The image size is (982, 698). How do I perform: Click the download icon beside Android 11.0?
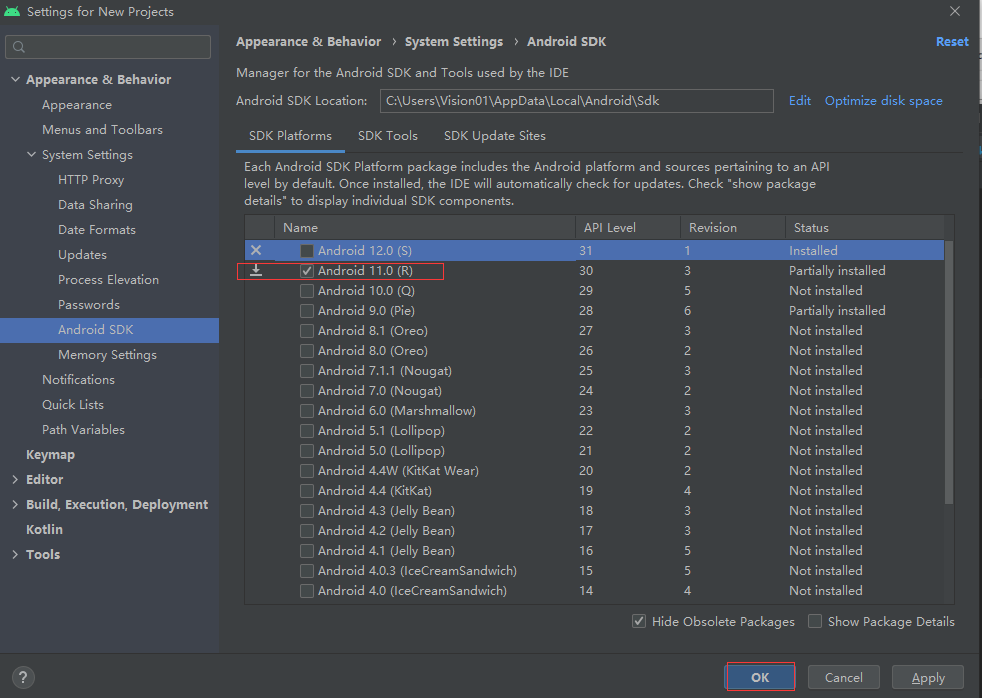256,270
